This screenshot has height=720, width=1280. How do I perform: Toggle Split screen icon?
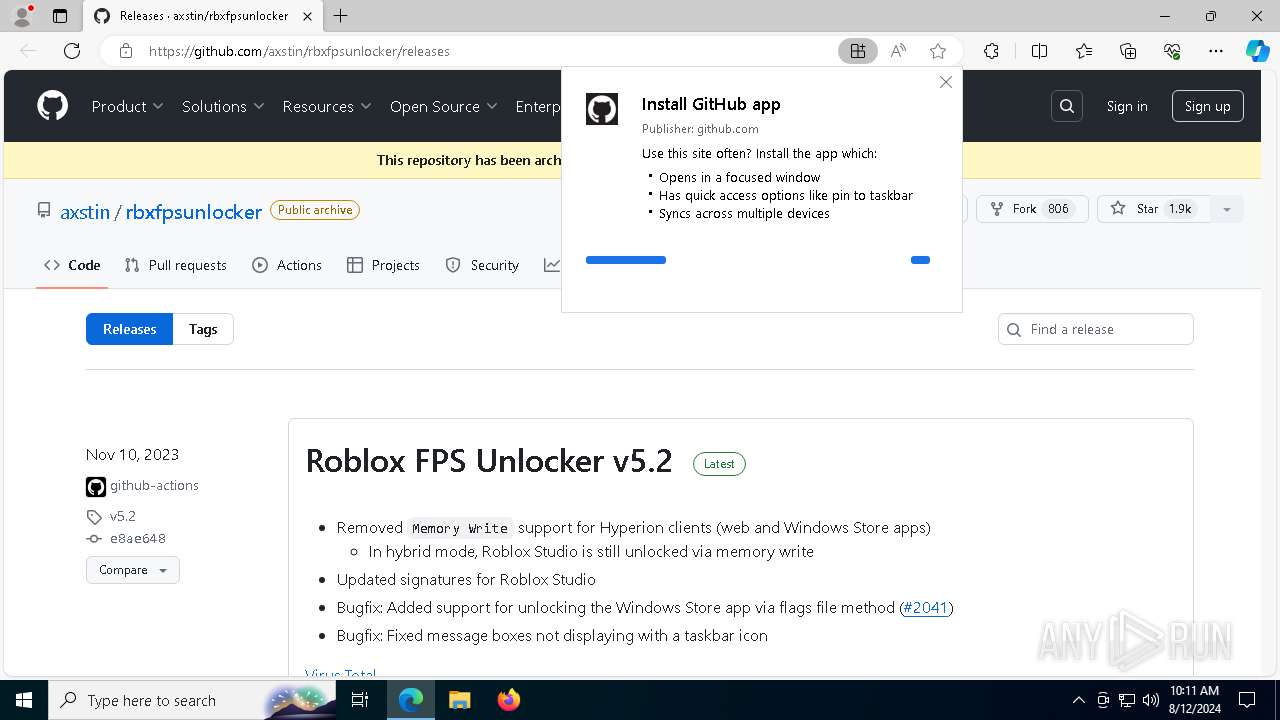(x=1039, y=51)
